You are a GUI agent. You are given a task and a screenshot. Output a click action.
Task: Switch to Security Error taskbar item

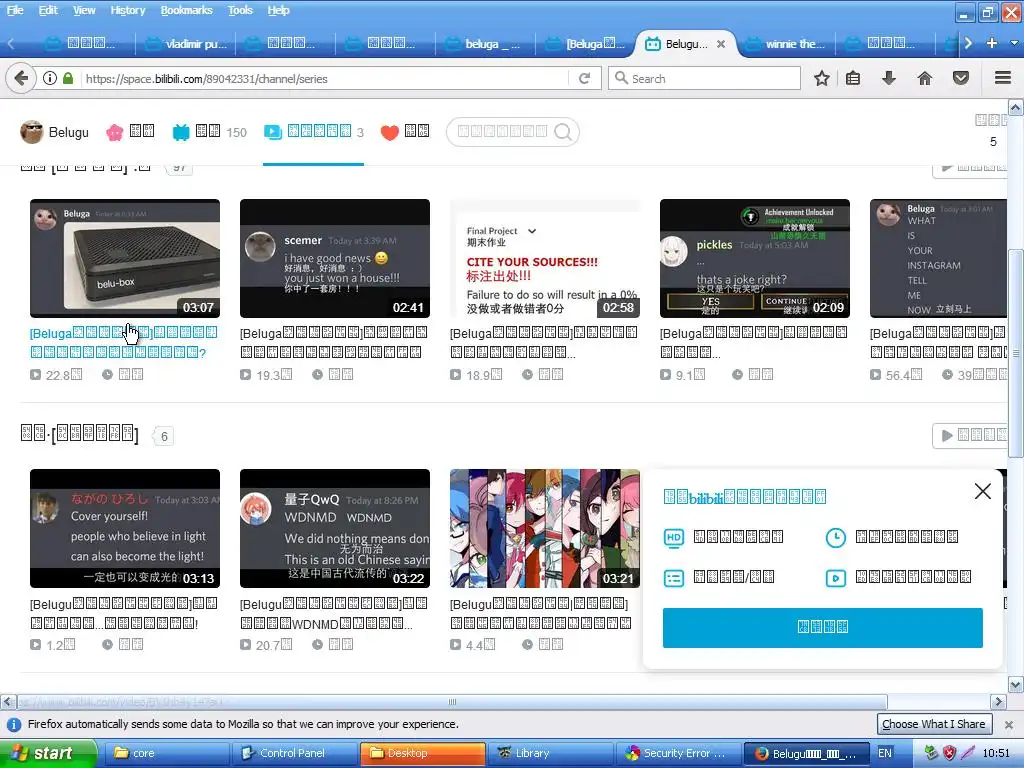click(x=677, y=753)
